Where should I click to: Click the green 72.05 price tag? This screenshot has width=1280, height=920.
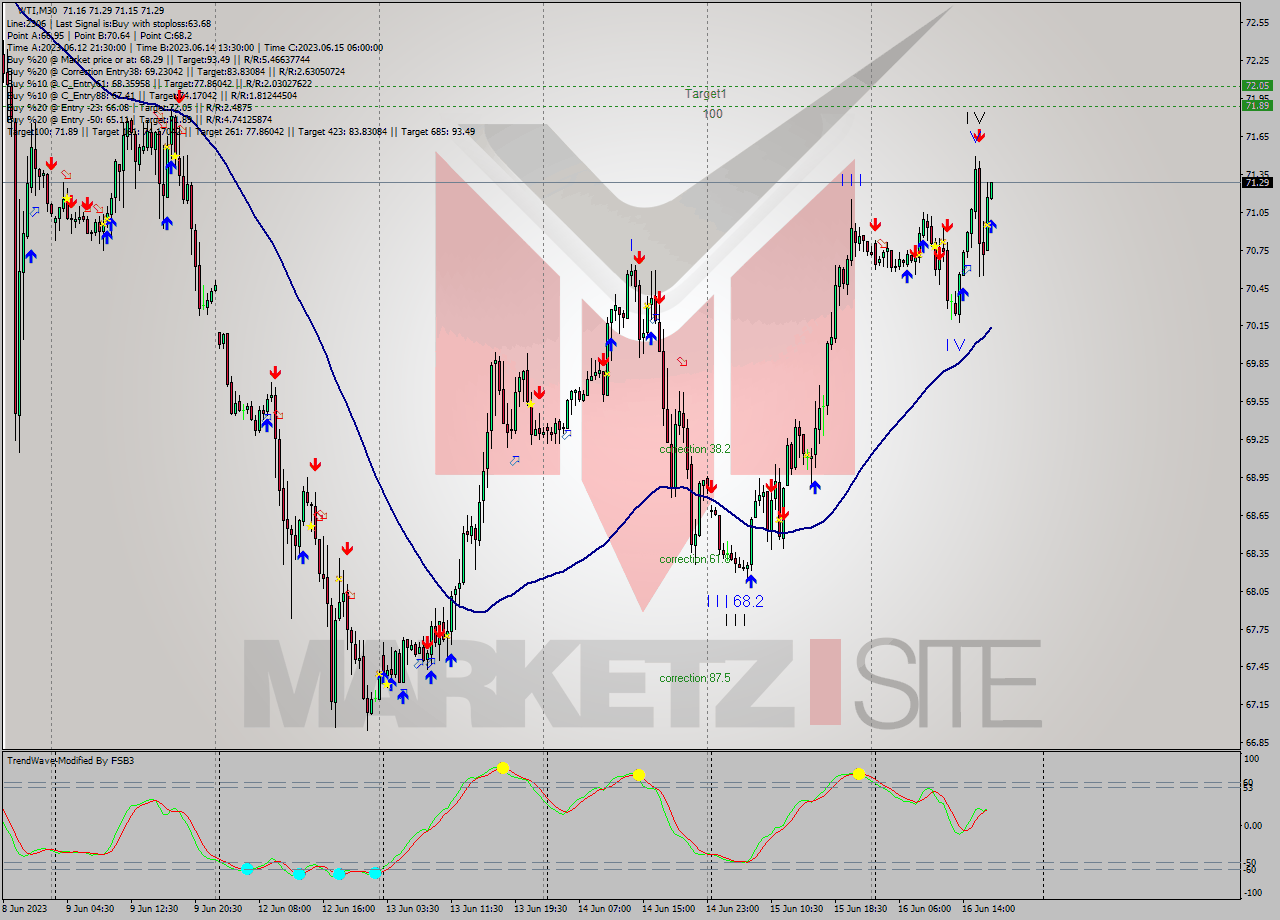point(1257,86)
